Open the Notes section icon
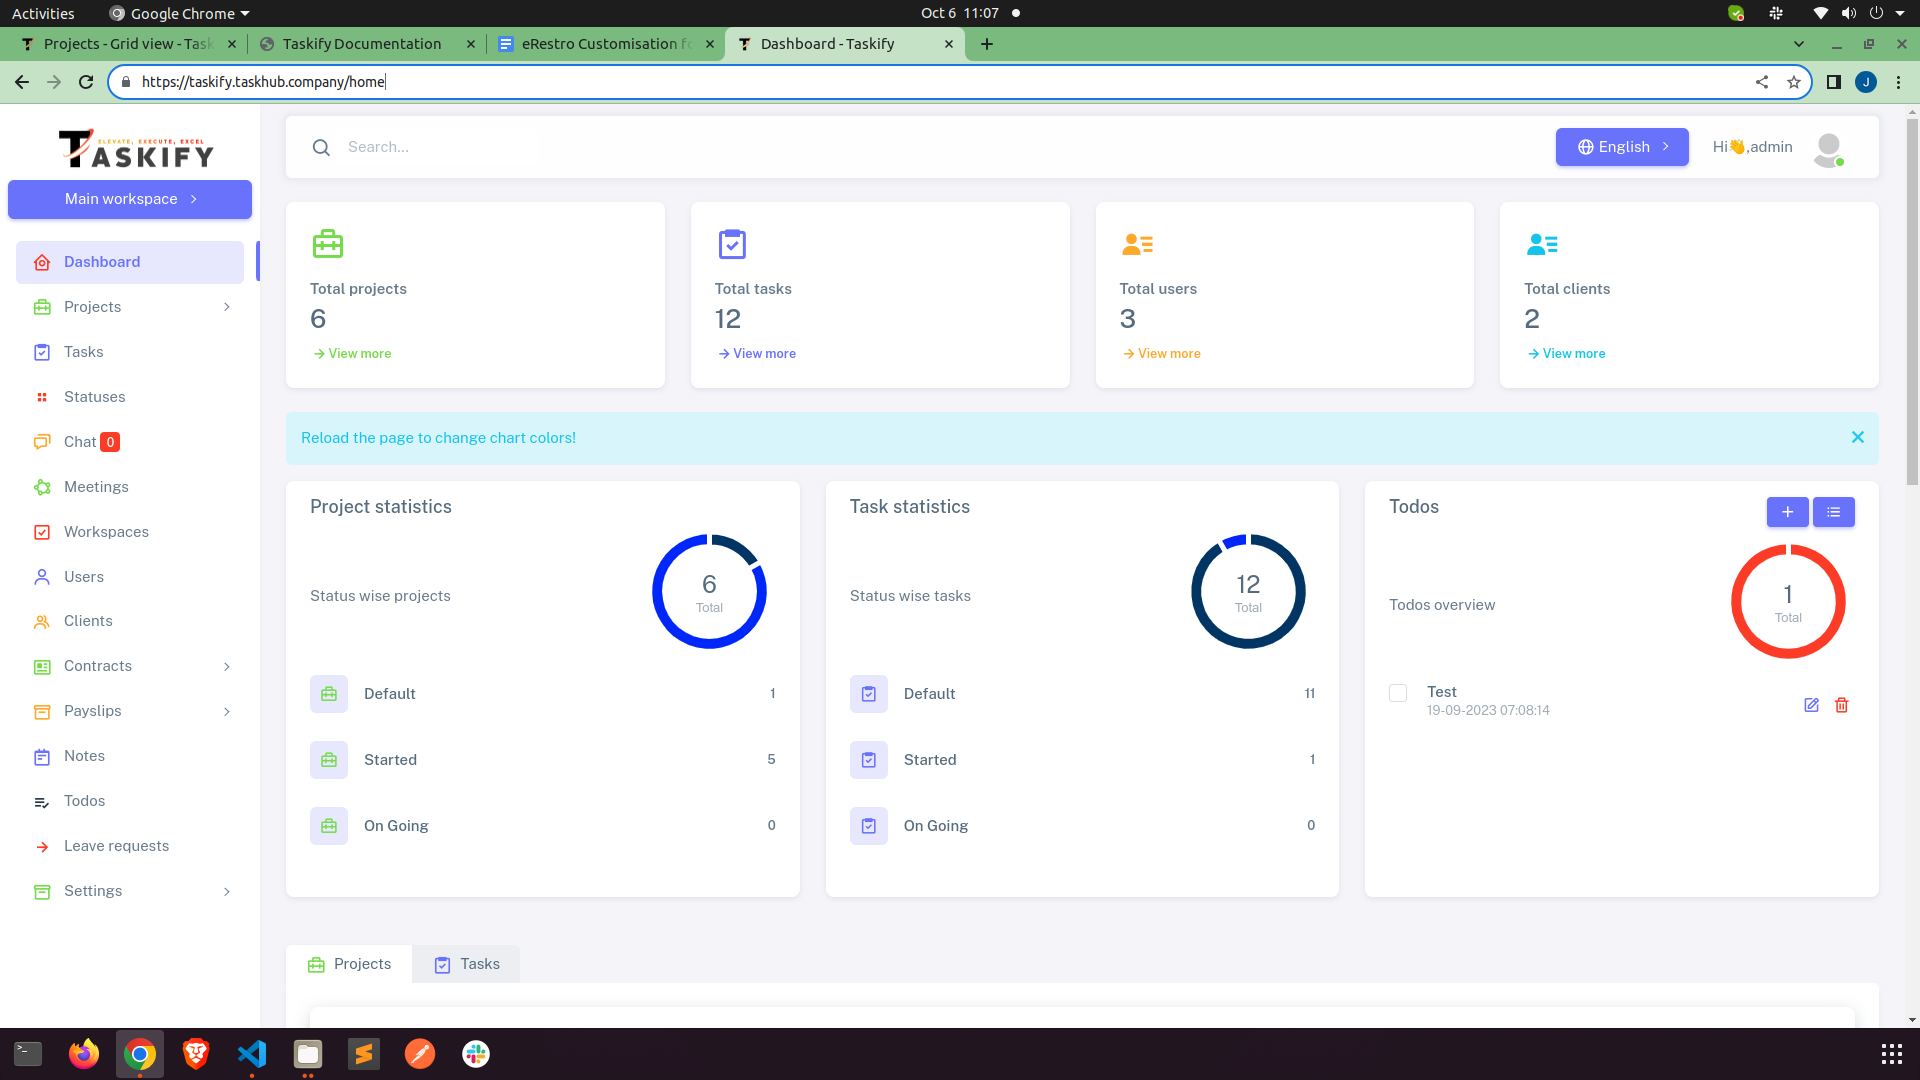The image size is (1920, 1080). click(41, 756)
